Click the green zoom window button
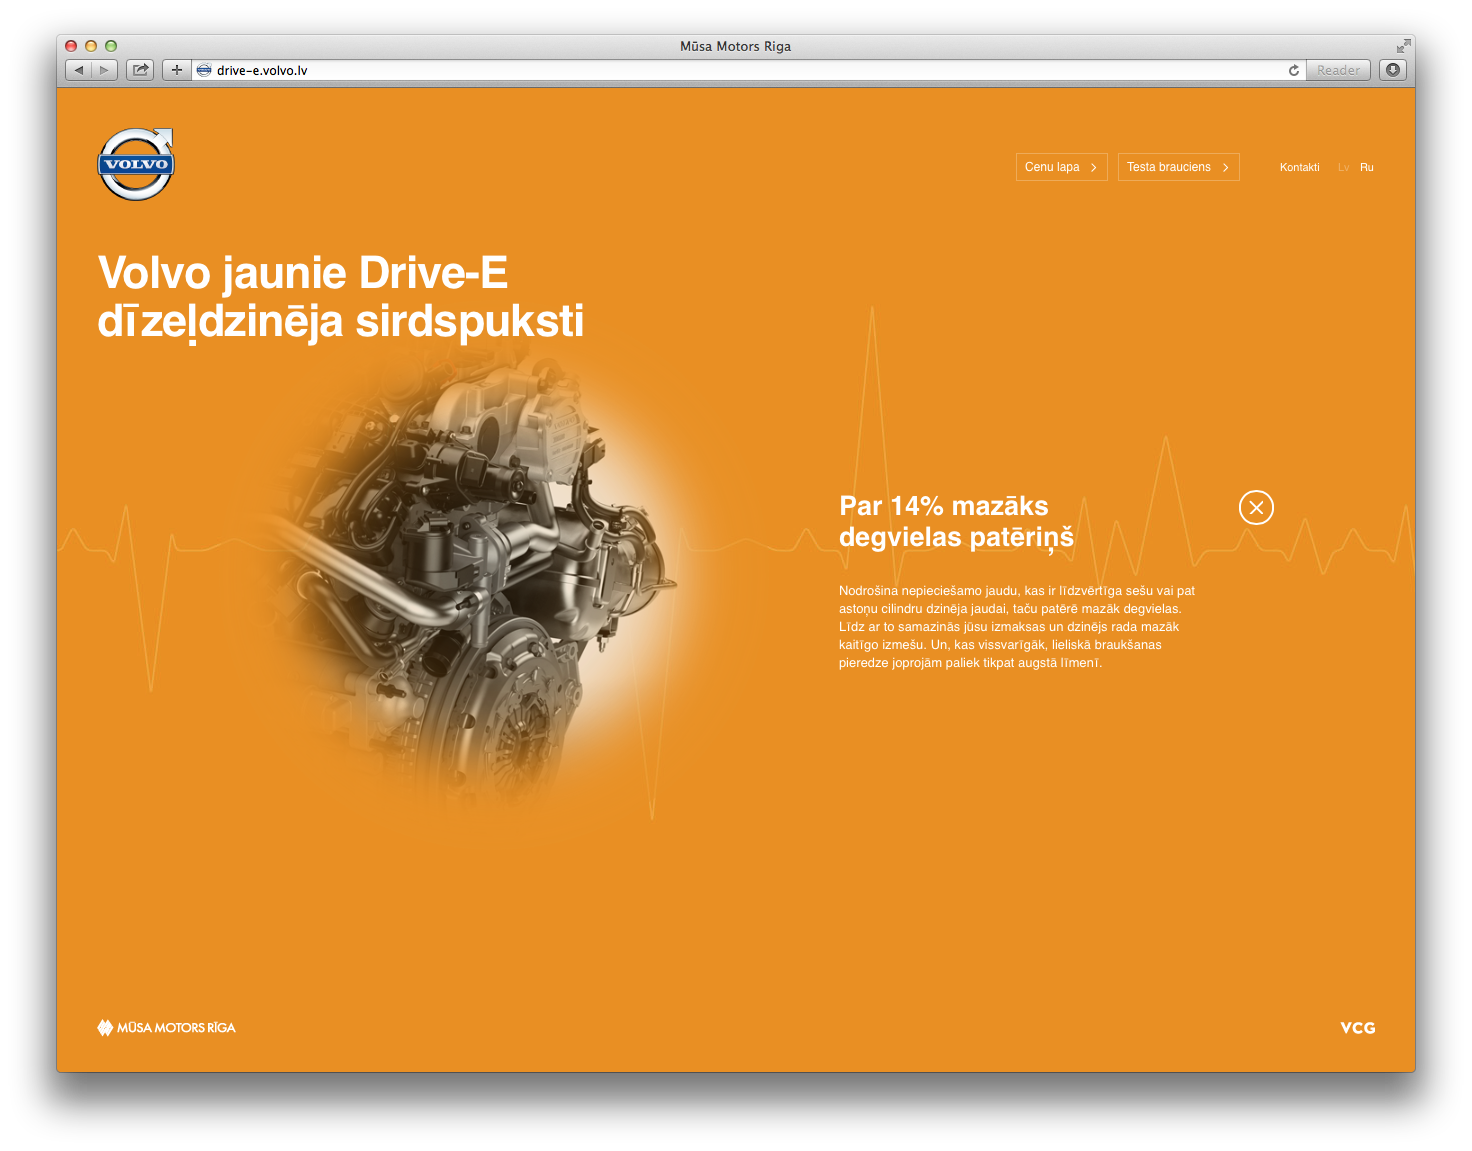Viewport: 1472px width, 1151px height. [x=111, y=46]
